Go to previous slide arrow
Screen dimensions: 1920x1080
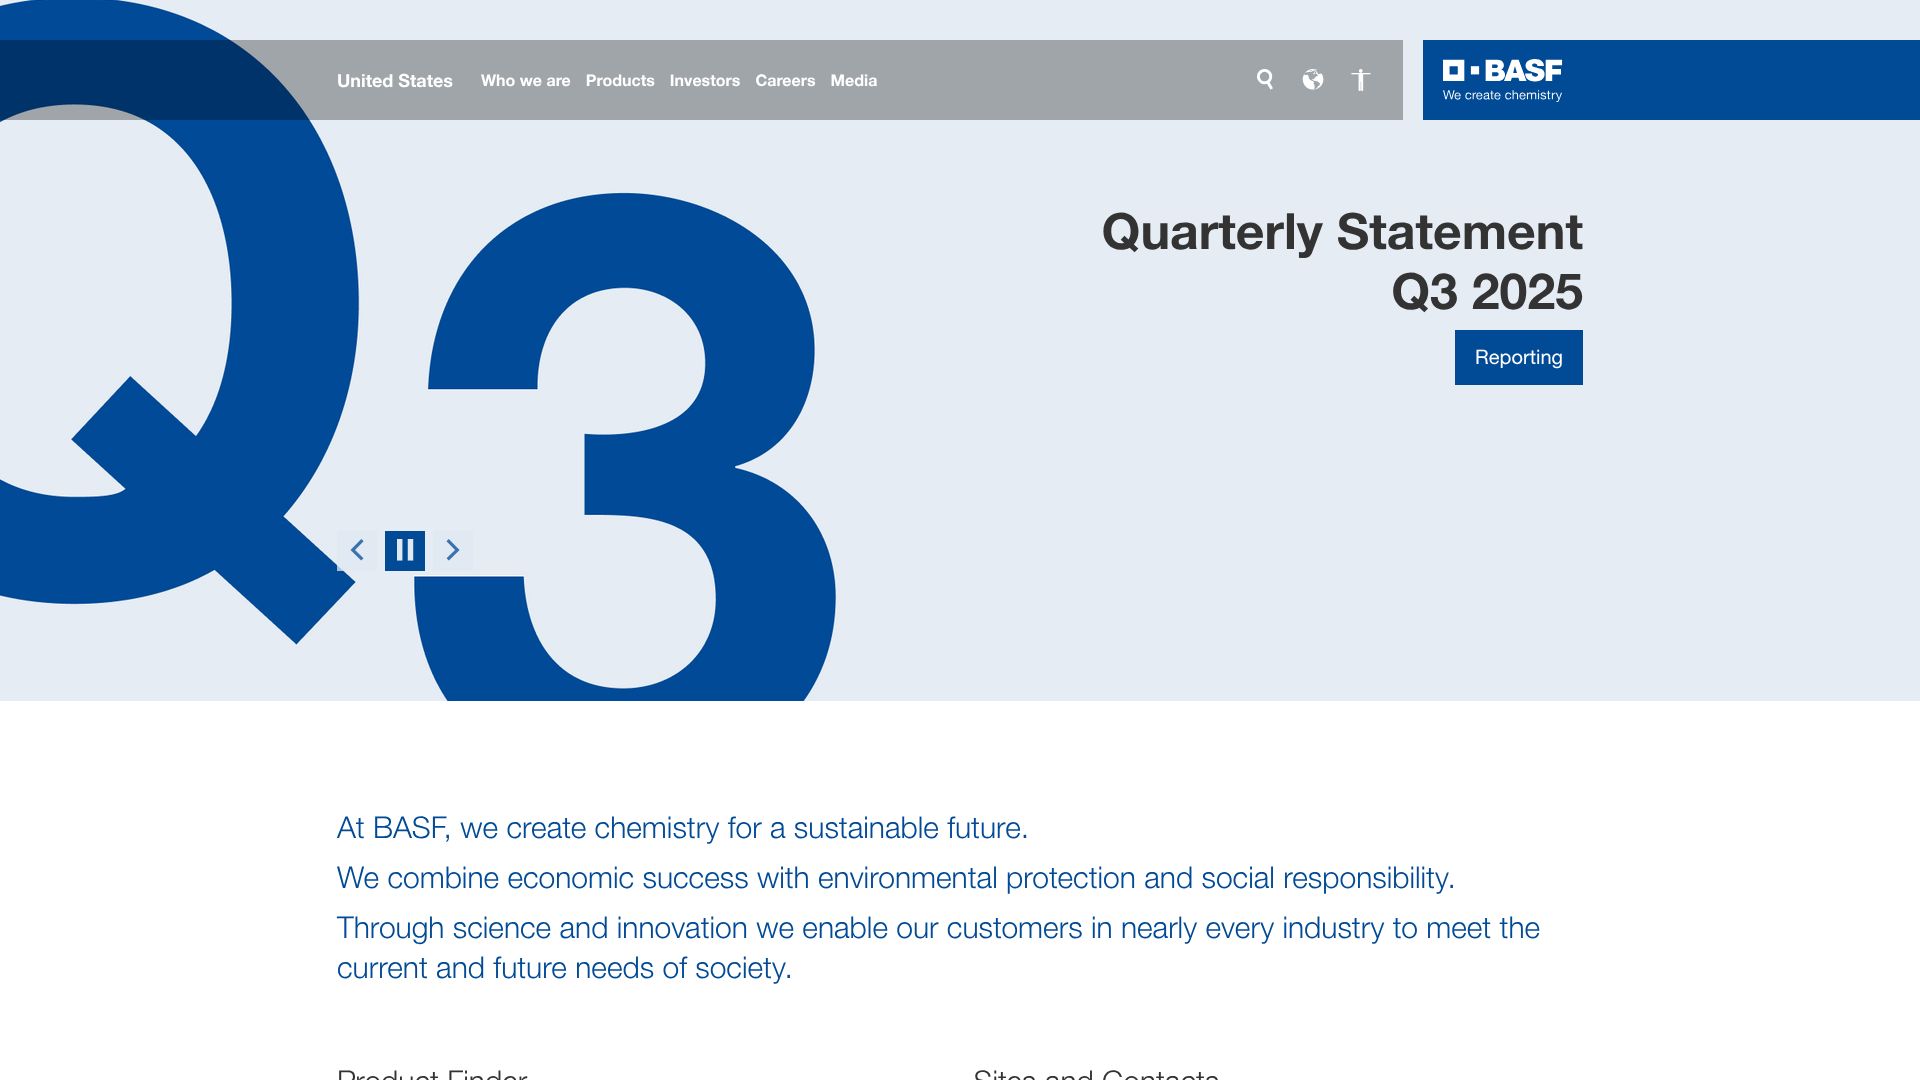coord(357,550)
